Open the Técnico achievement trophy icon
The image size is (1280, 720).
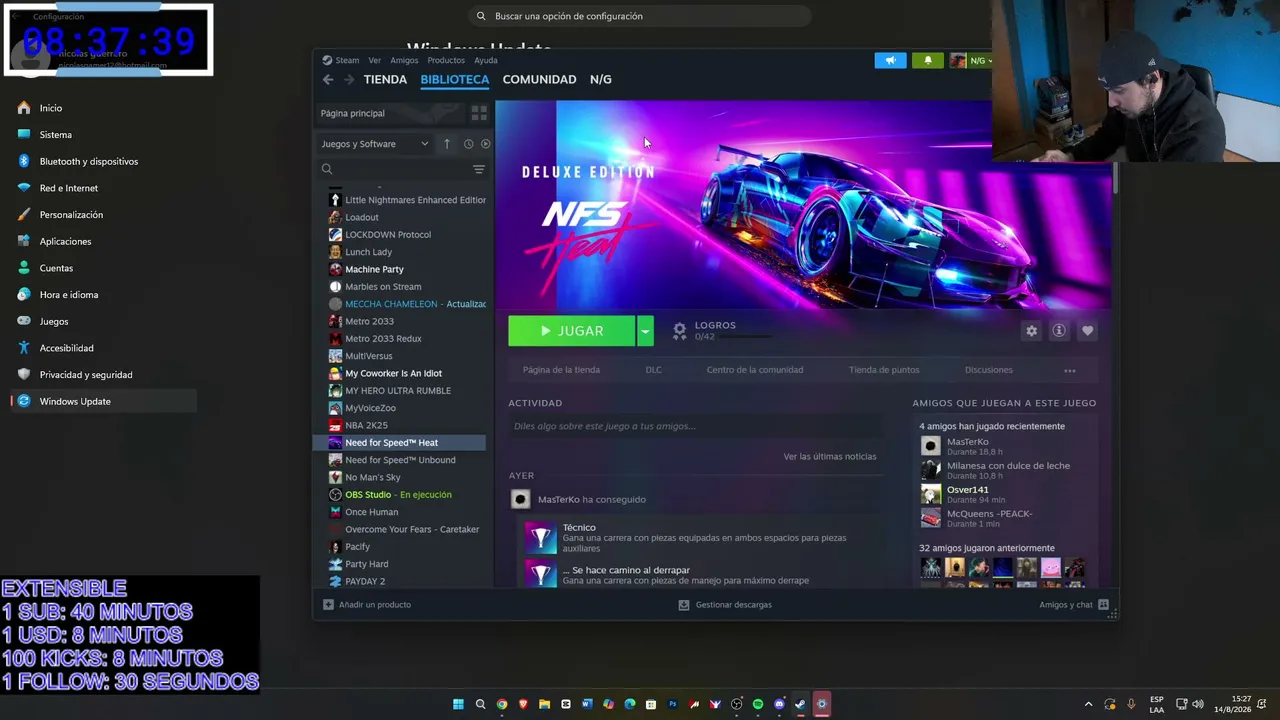(541, 537)
